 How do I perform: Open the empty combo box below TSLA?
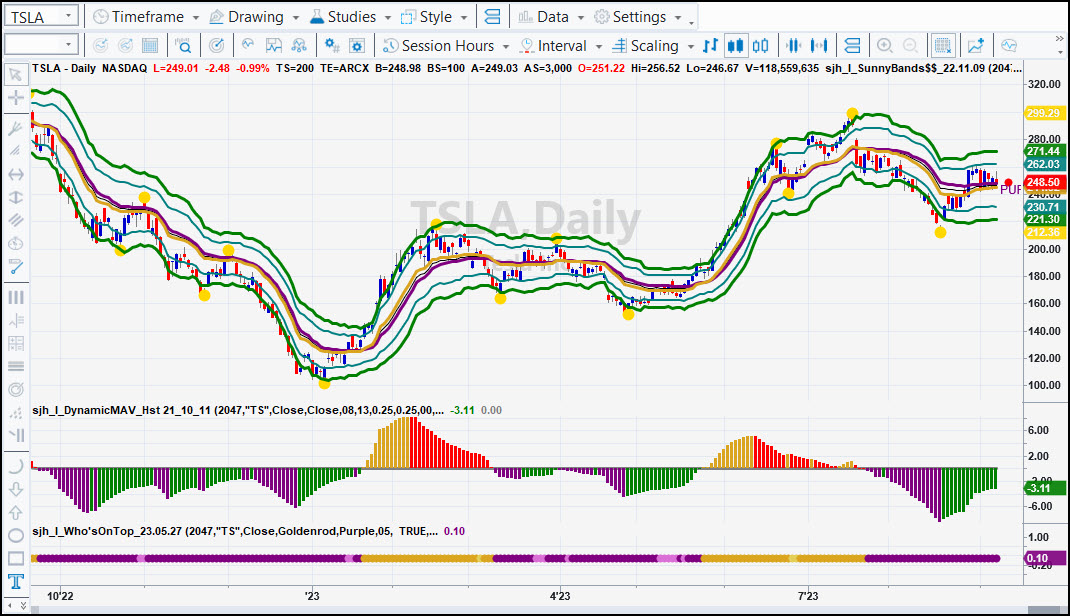point(41,45)
